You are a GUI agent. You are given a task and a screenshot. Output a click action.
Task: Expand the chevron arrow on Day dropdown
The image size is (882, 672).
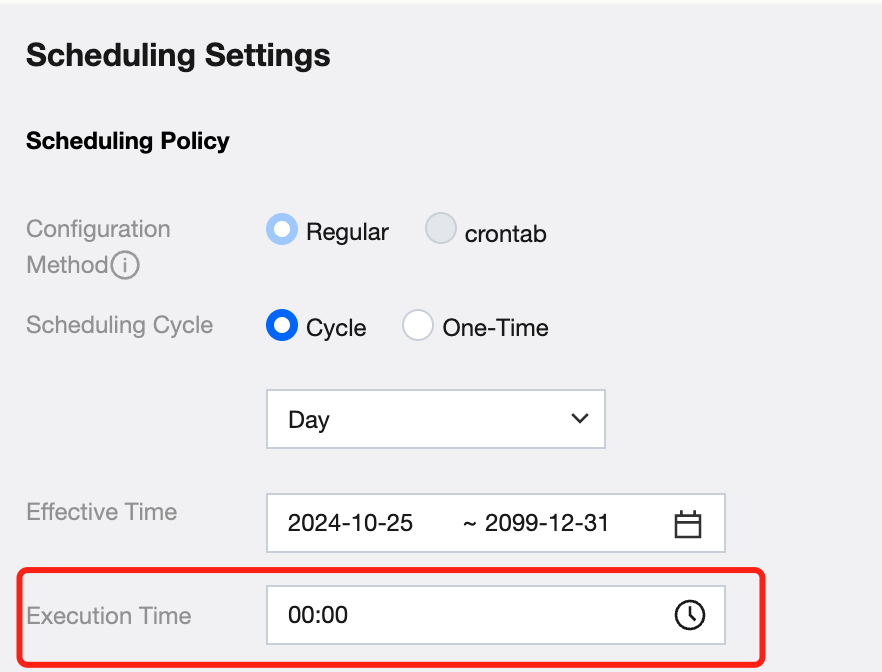click(579, 419)
